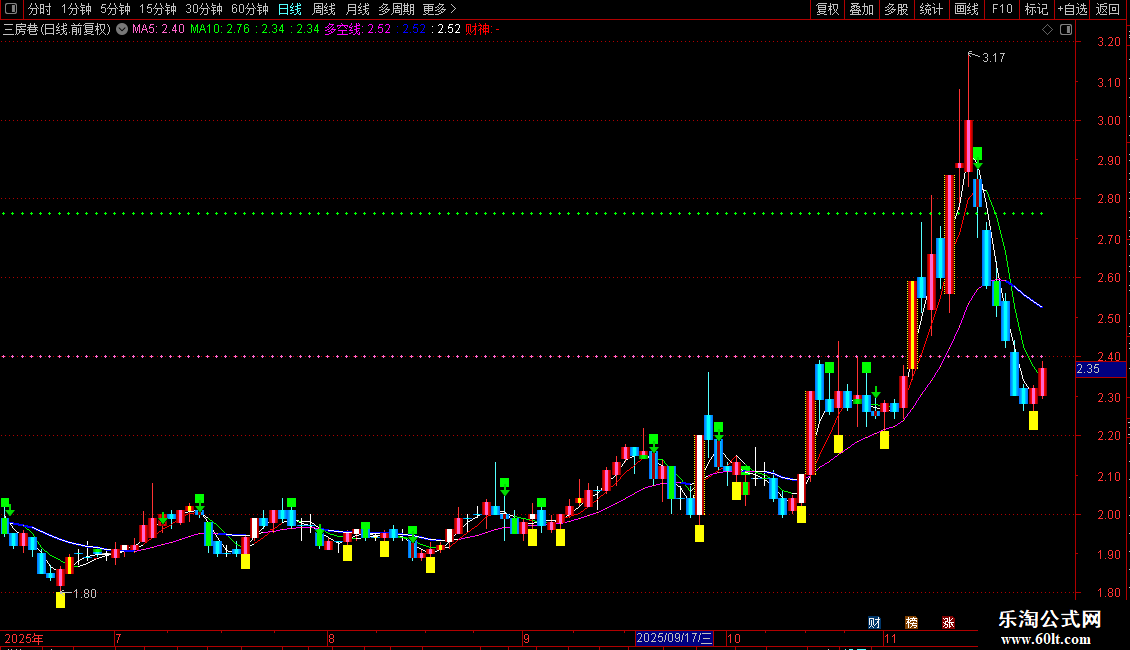Toggle the left side panel icon
1130x650 pixels.
tap(11, 9)
